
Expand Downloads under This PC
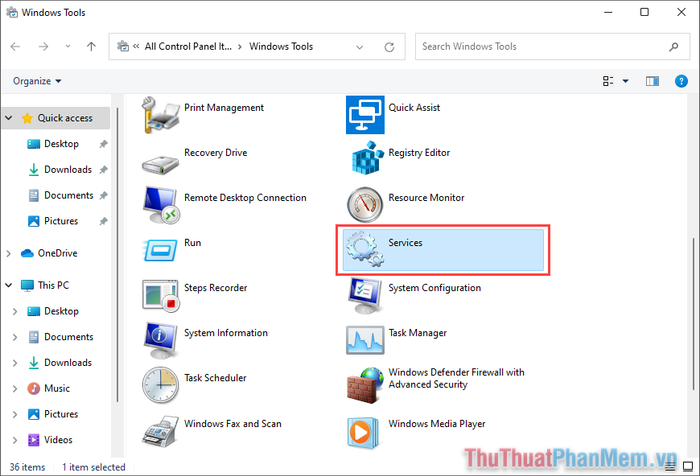[x=15, y=363]
